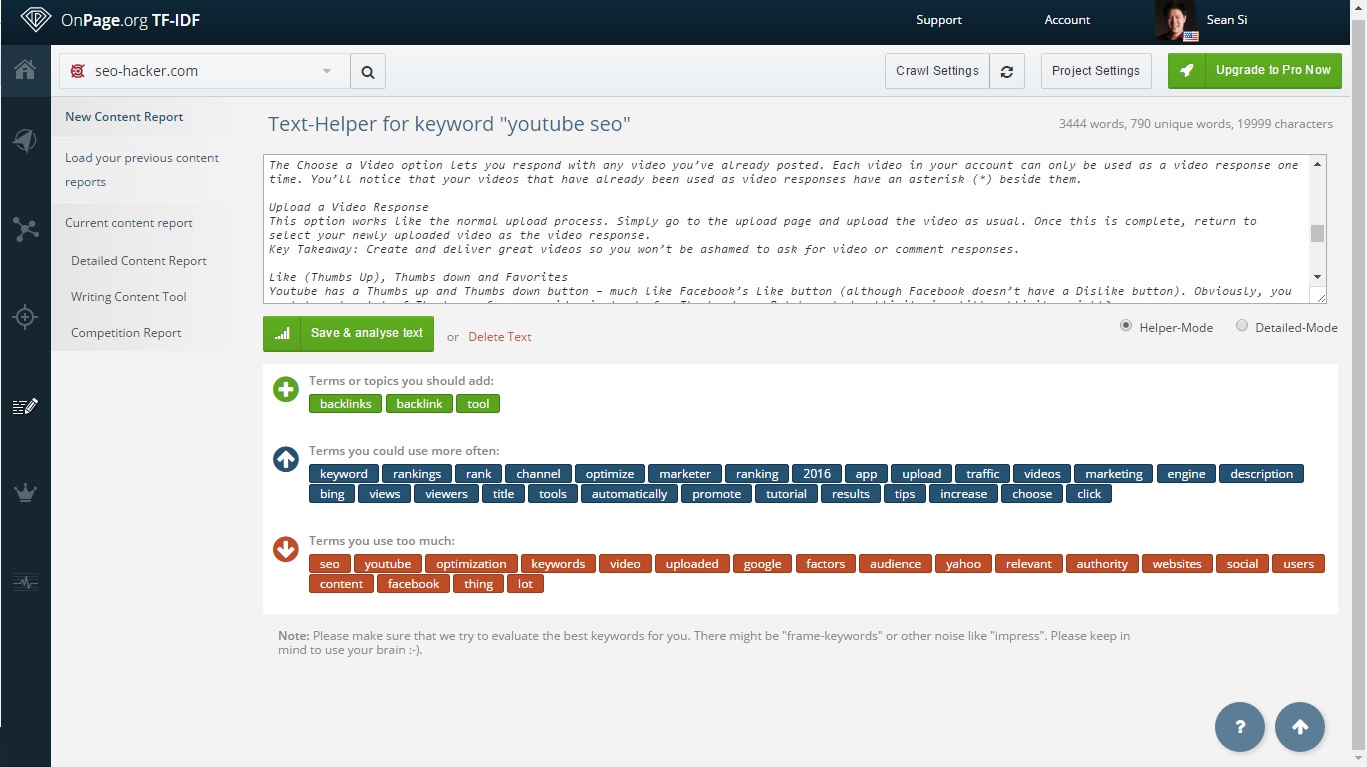Click the Delete Text link
The height and width of the screenshot is (767, 1367).
[x=500, y=337]
